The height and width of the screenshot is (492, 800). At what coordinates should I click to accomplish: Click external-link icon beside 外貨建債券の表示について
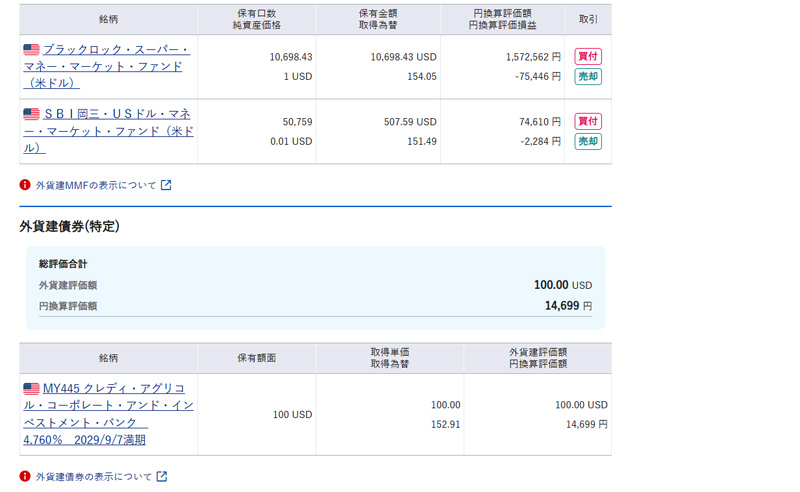pyautogui.click(x=162, y=476)
